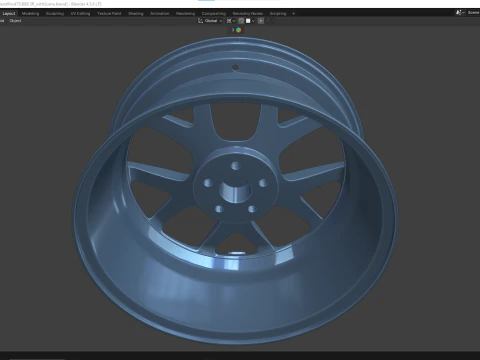Switch to the Layout workspace tab
480x360 pixels.
tap(9, 14)
